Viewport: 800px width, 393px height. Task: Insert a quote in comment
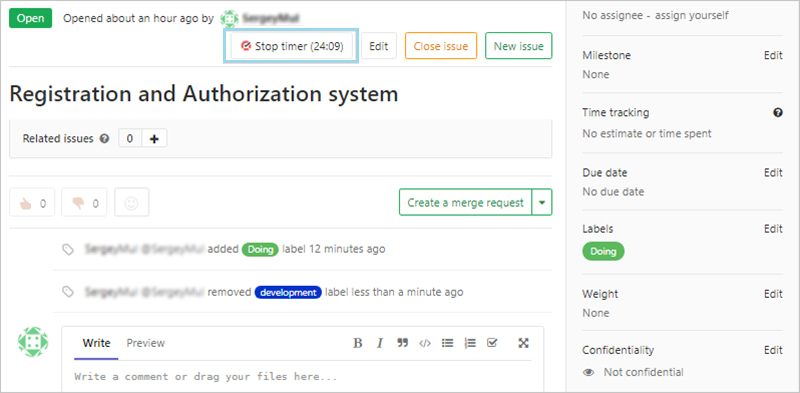click(403, 343)
